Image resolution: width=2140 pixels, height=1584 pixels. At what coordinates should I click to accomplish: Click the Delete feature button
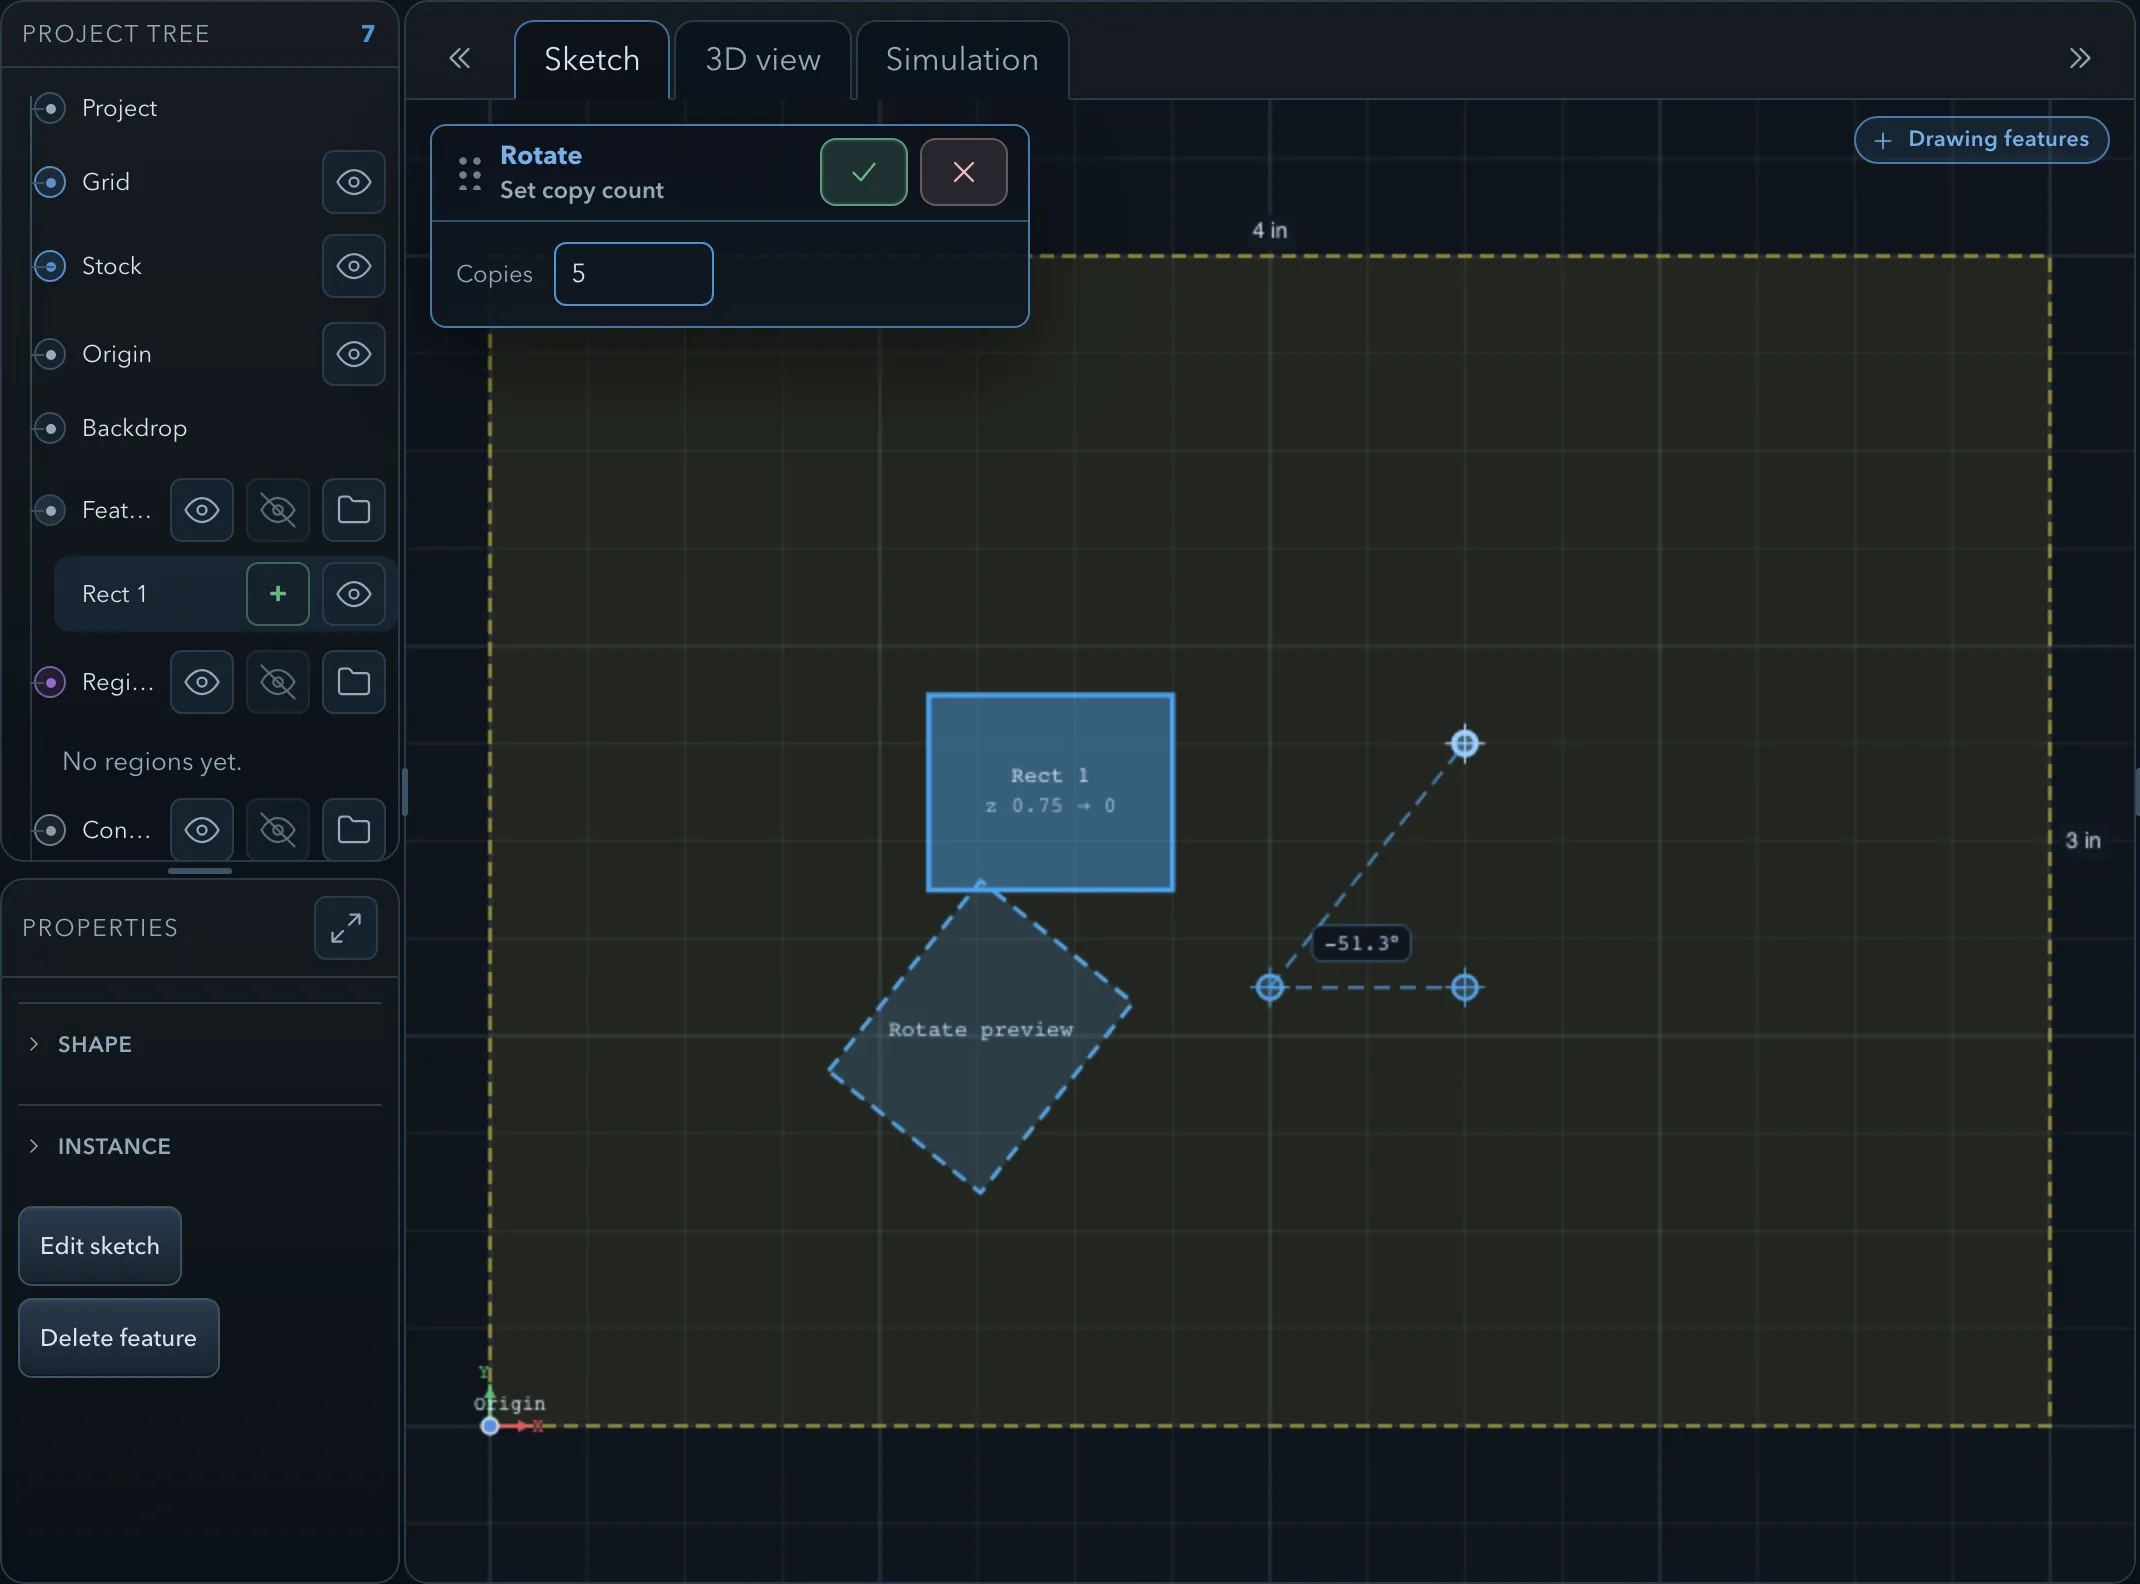click(x=119, y=1338)
